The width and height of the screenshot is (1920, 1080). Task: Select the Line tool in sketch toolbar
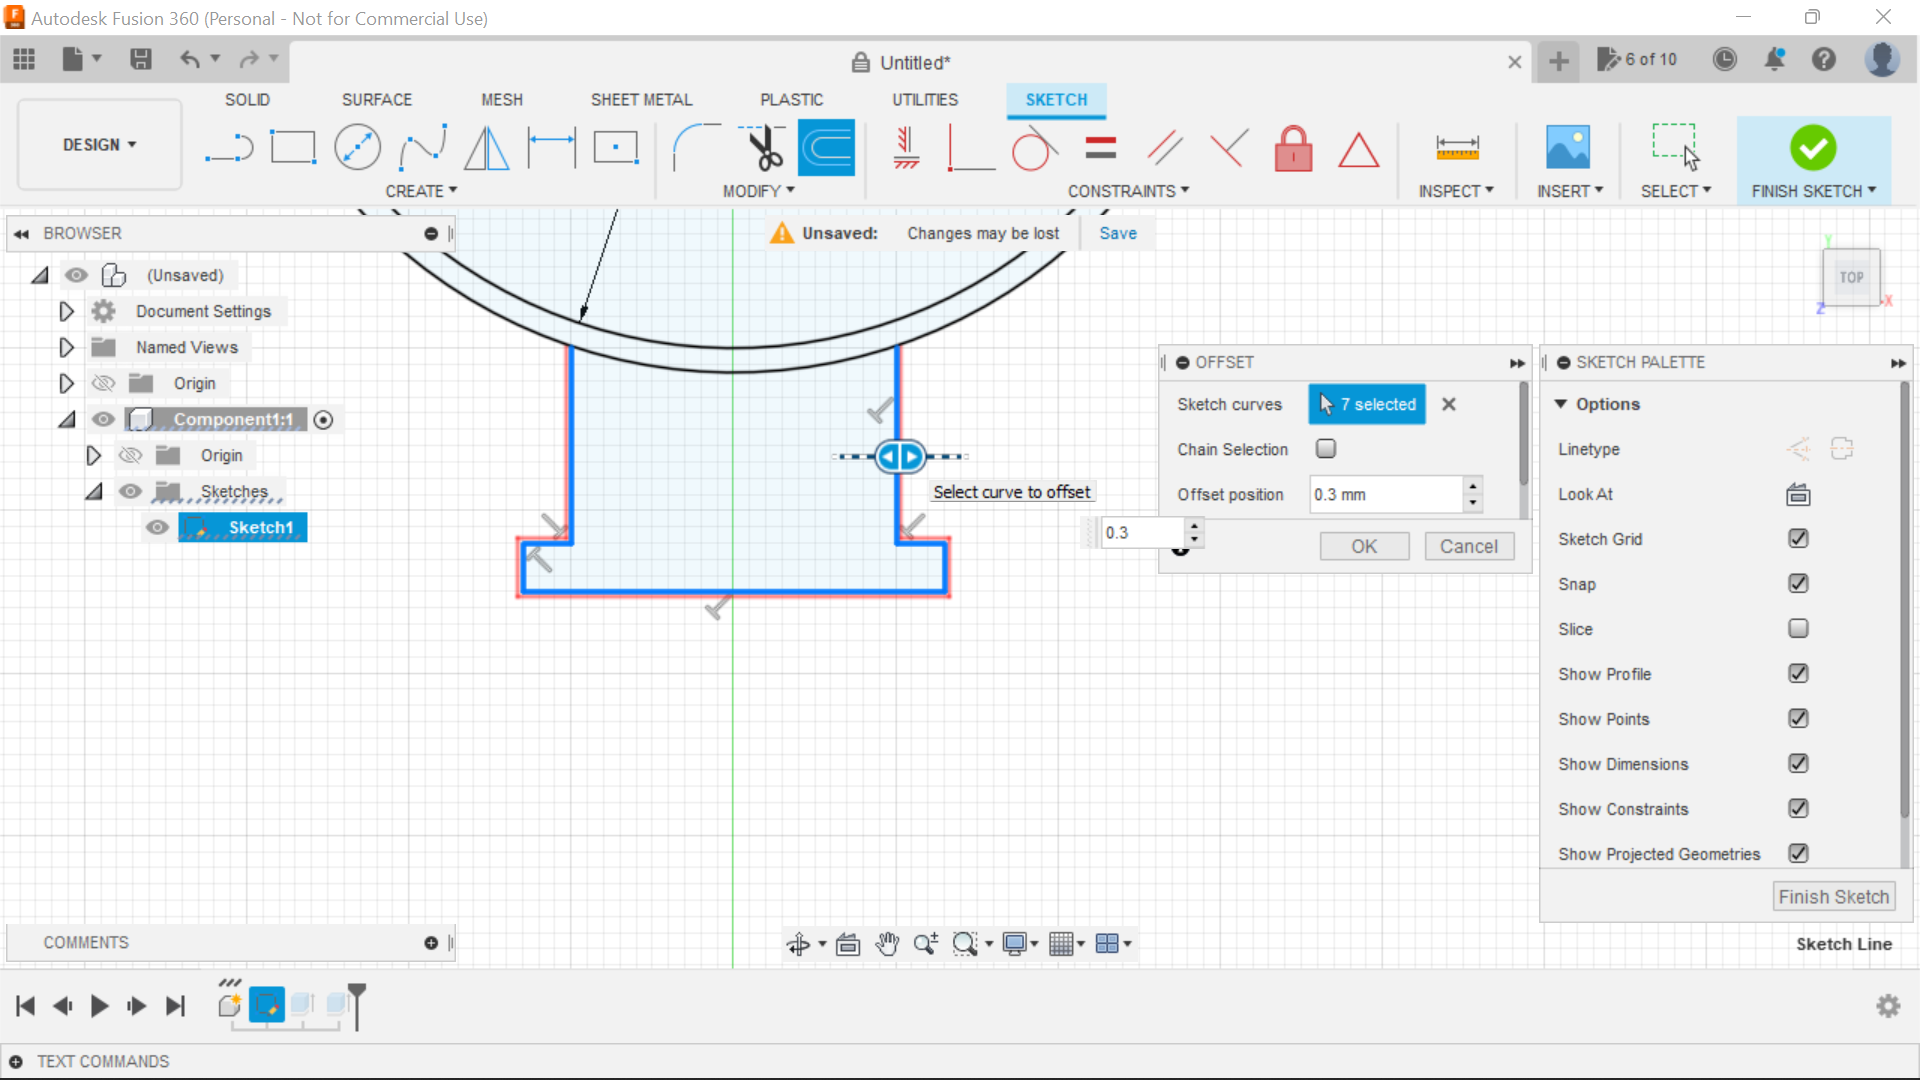(227, 146)
